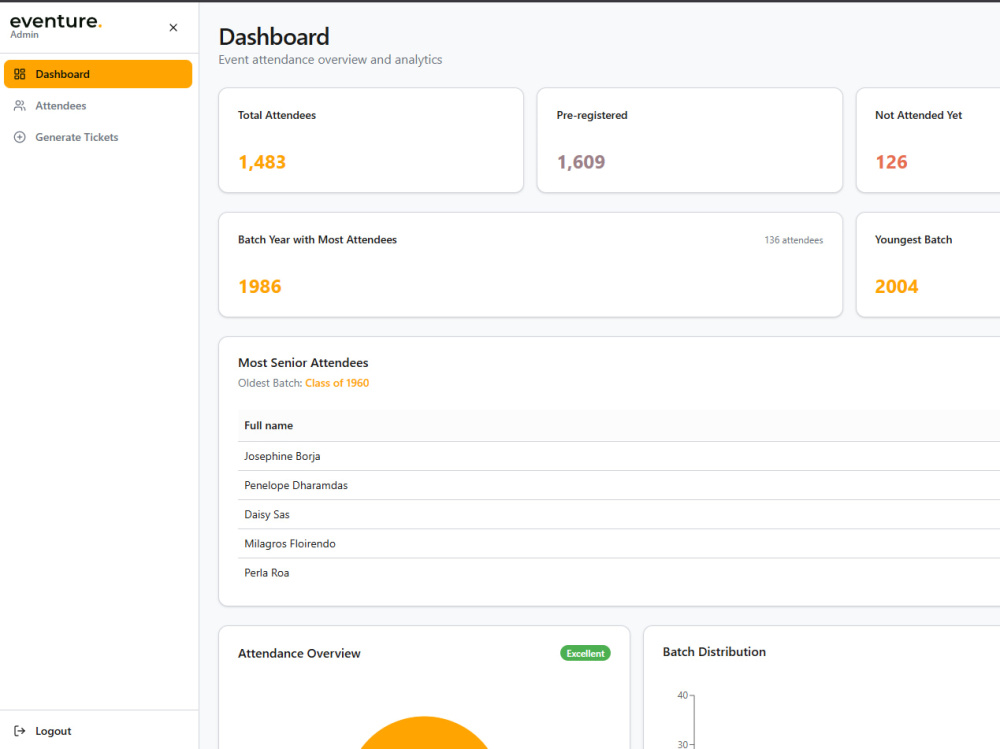
Task: Select the Penelope Dharamdas row
Action: 619,486
